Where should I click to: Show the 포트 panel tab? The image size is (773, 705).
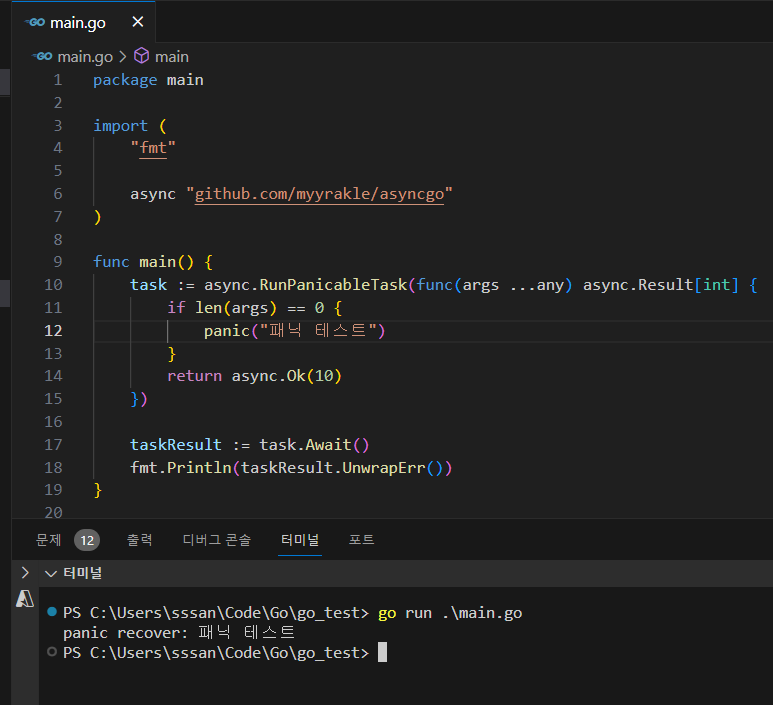tap(361, 540)
